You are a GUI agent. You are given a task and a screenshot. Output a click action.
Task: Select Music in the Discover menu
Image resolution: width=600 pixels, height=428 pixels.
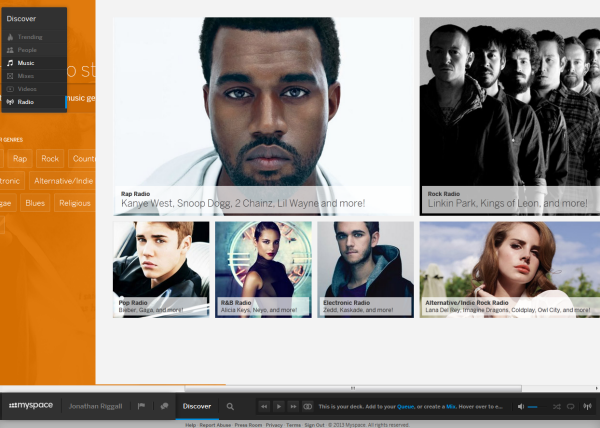(x=27, y=62)
